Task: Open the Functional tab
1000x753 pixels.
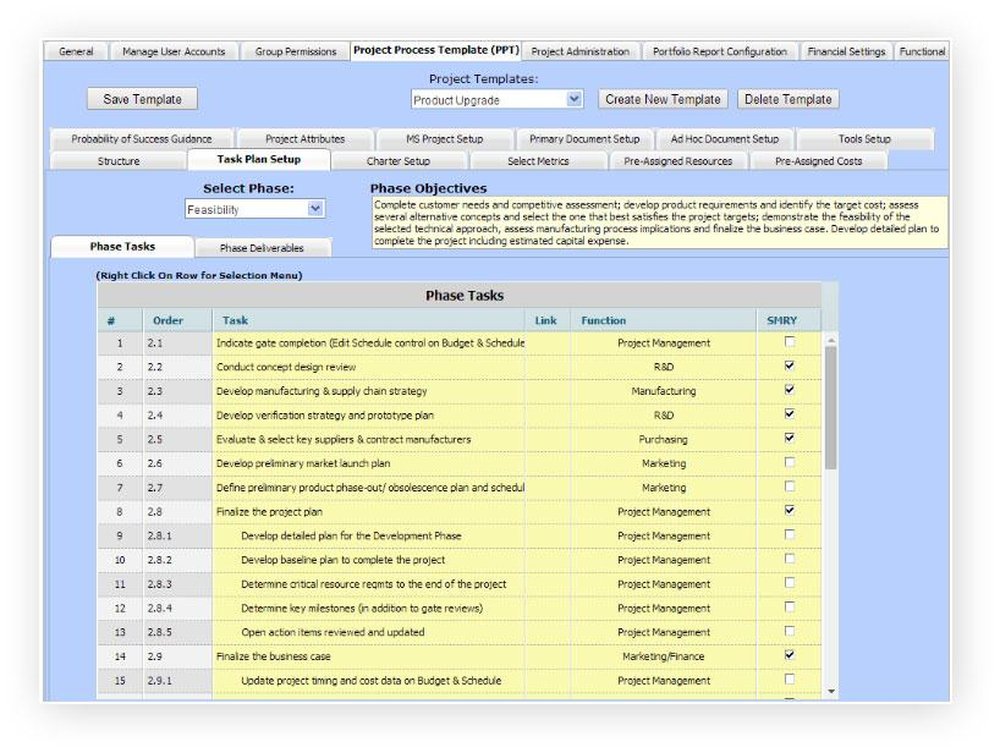Action: pyautogui.click(x=922, y=52)
